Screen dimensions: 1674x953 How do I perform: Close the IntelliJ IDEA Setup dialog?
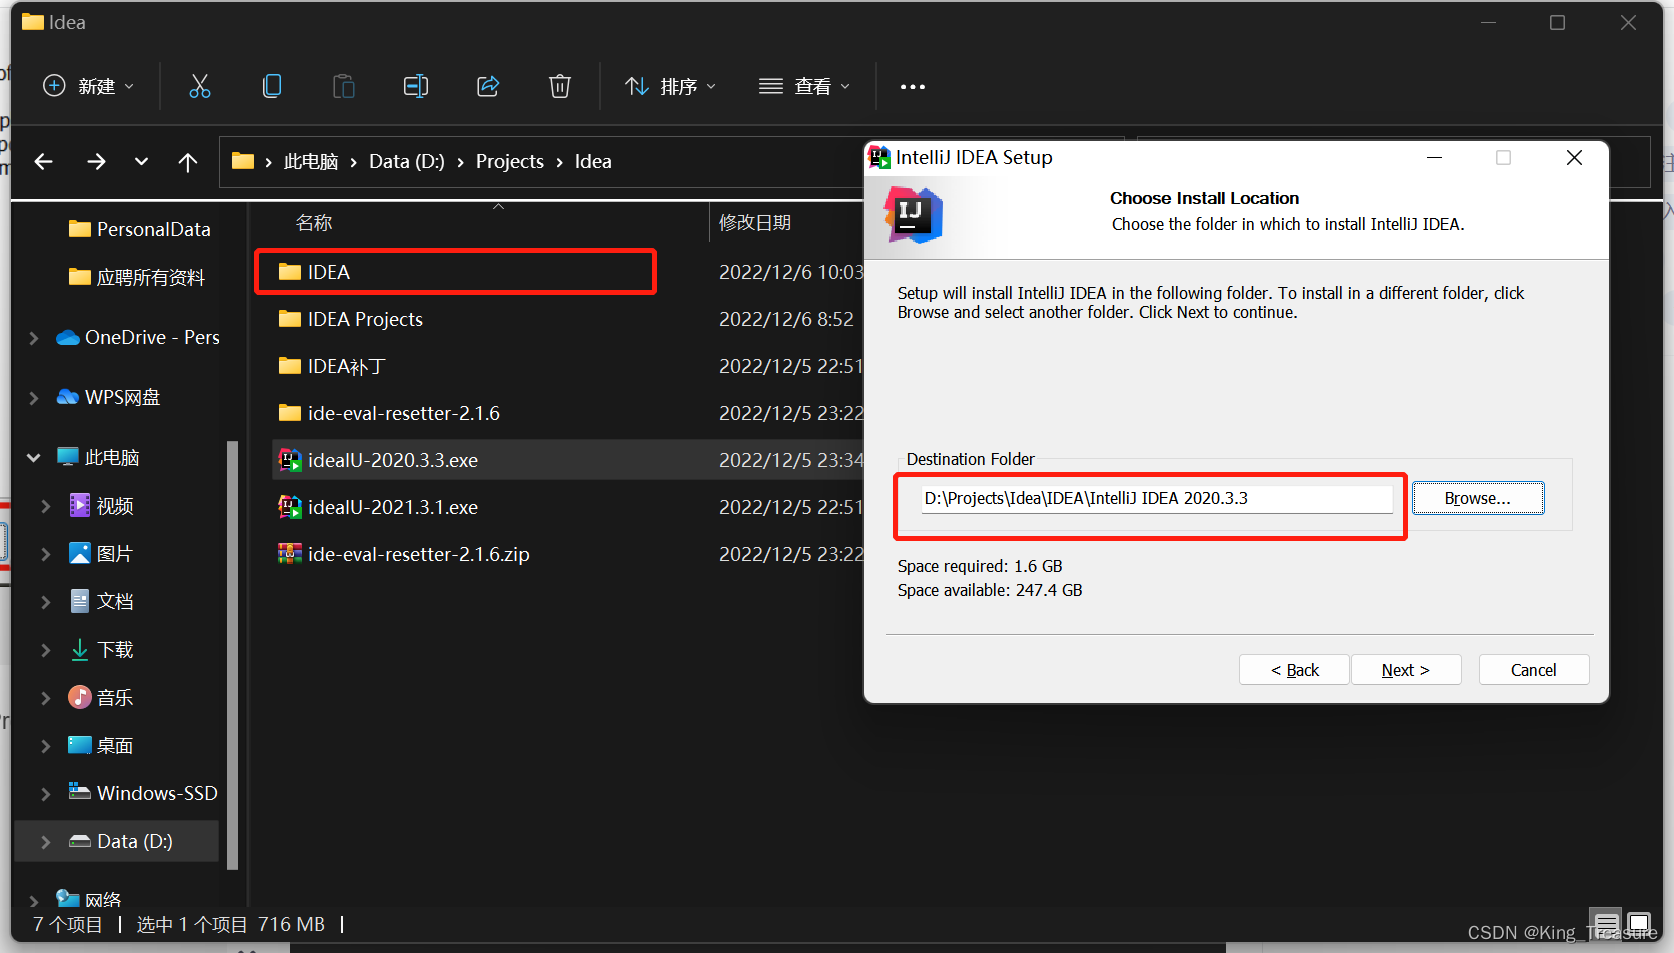pyautogui.click(x=1574, y=158)
